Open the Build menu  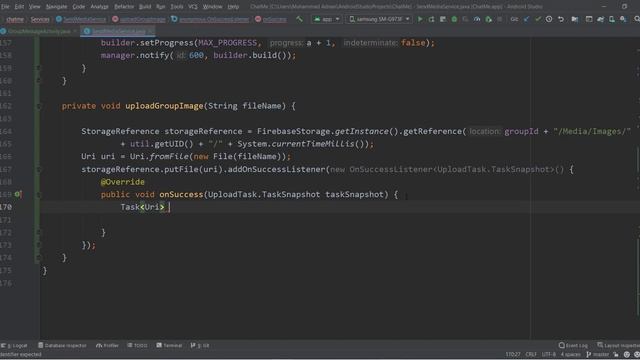[x=145, y=7]
